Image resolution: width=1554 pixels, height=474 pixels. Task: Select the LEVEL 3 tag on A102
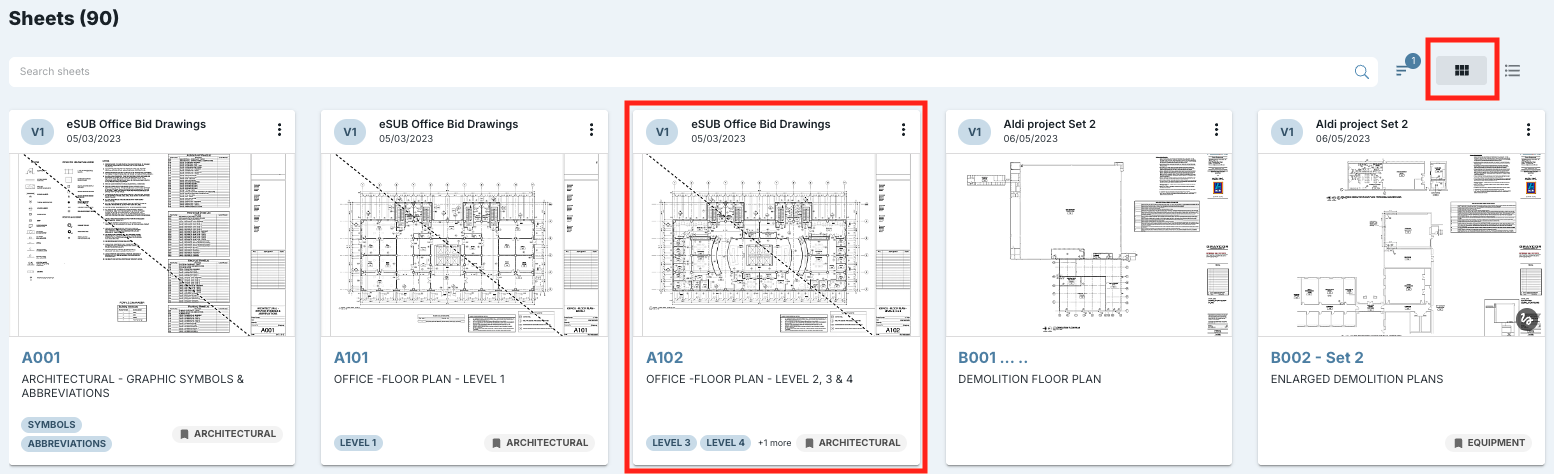(671, 442)
